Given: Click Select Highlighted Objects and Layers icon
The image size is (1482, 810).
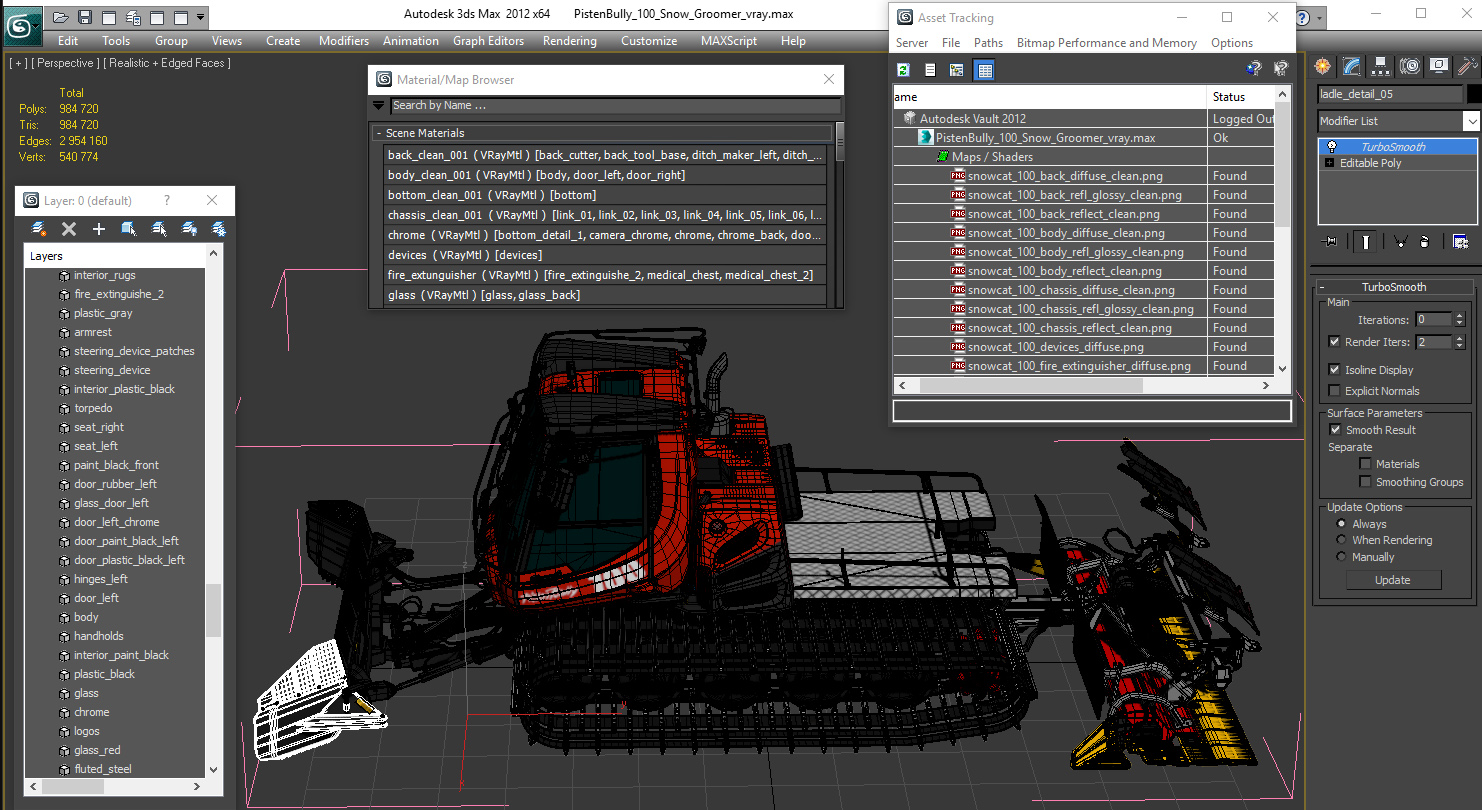Looking at the screenshot, I should 129,229.
